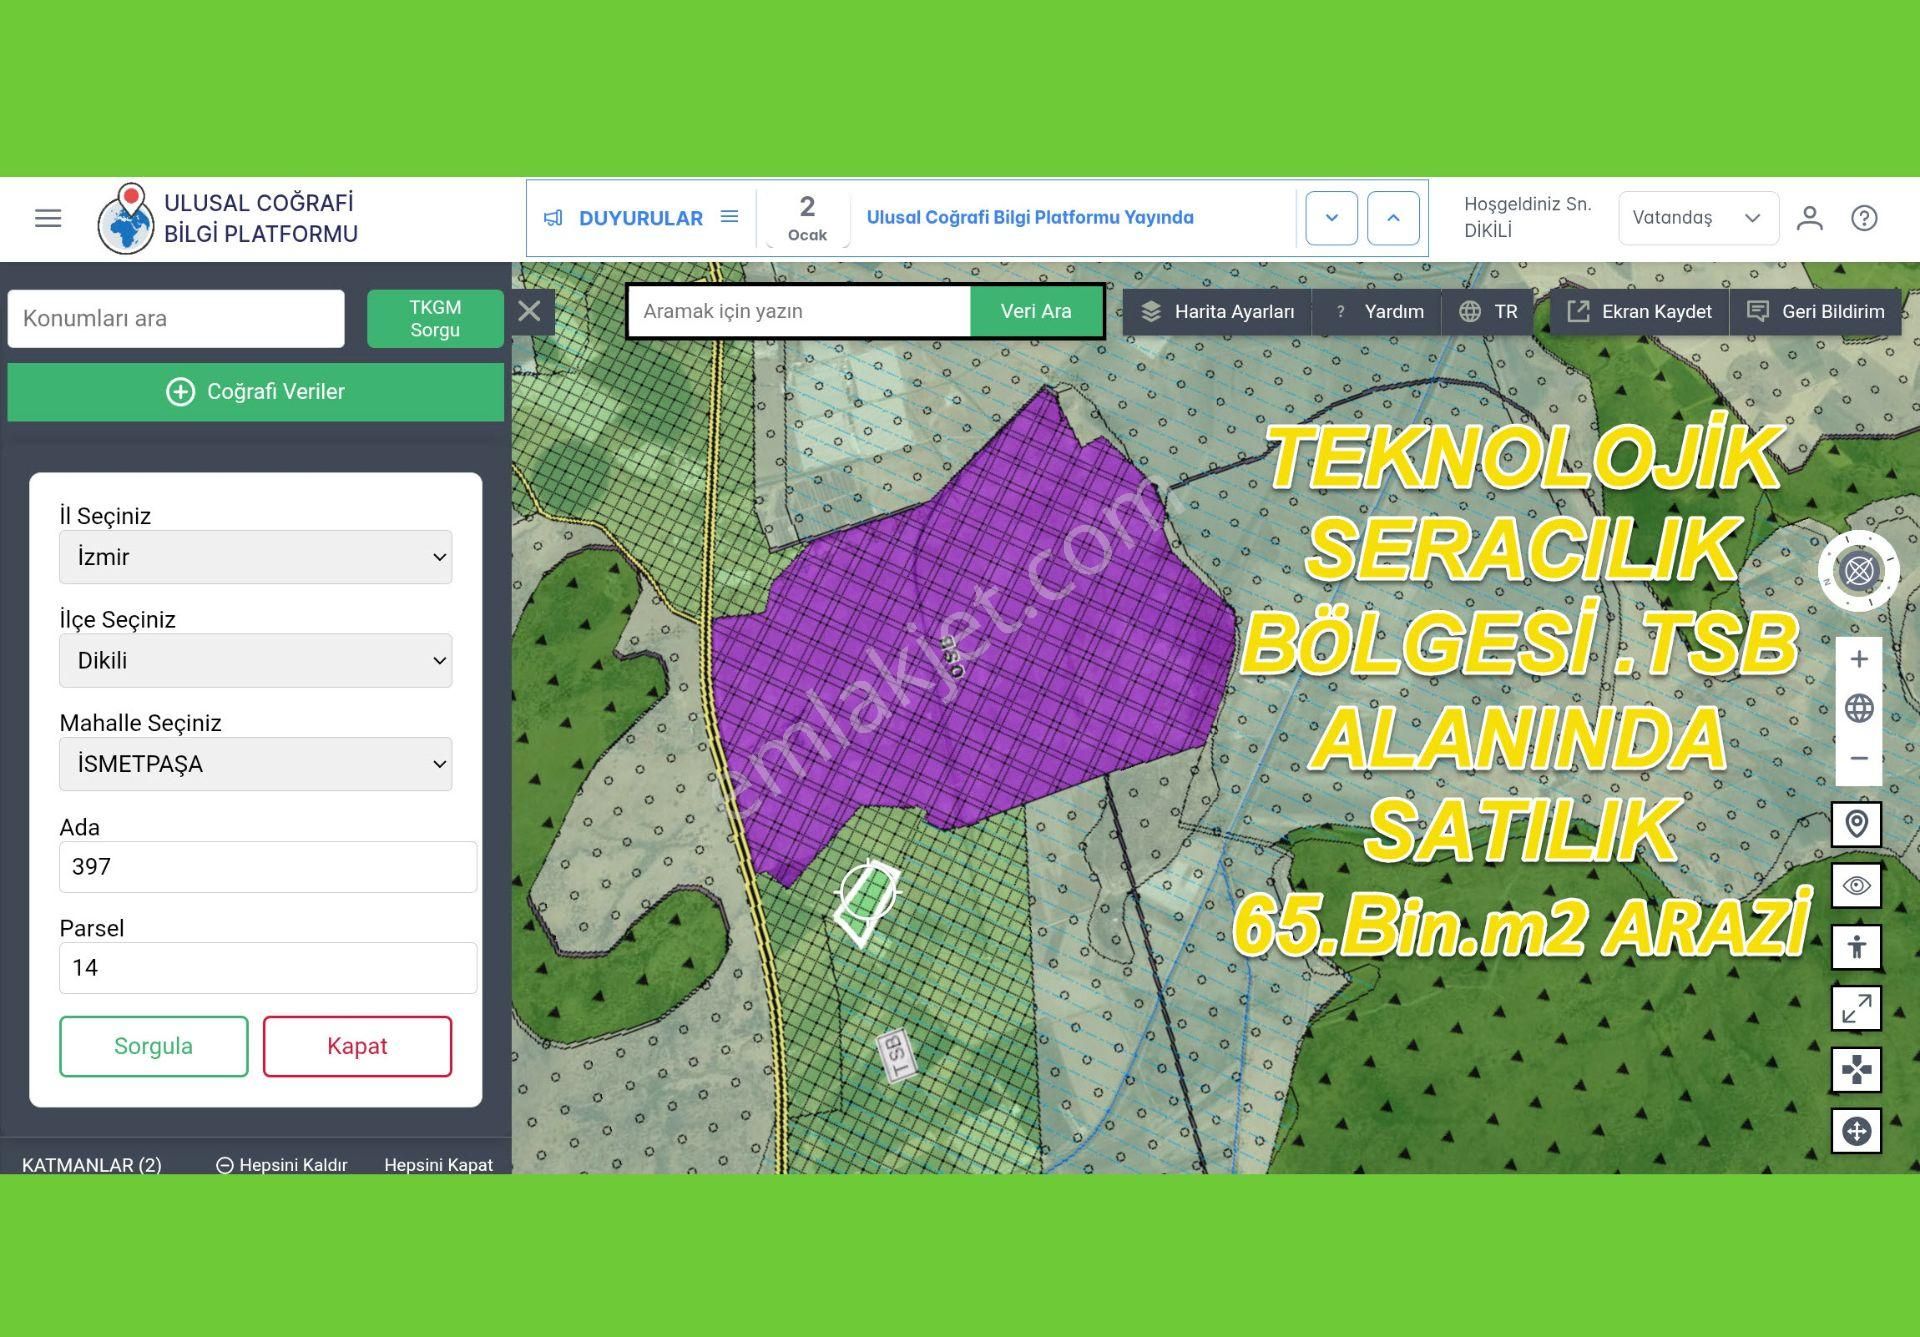
Task: Open the hamburger menu icon
Action: tap(48, 218)
